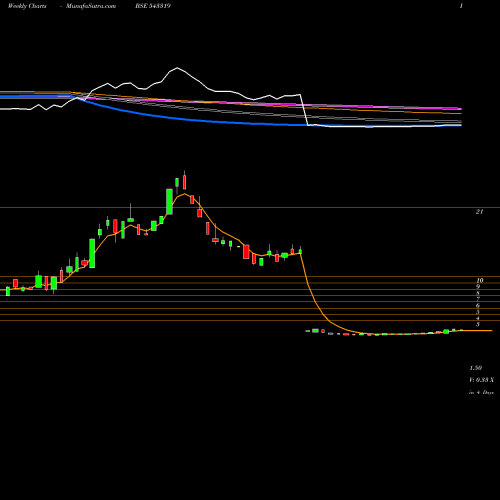Click the '10' price level label
Screen dimensions: 500x500
479,280
